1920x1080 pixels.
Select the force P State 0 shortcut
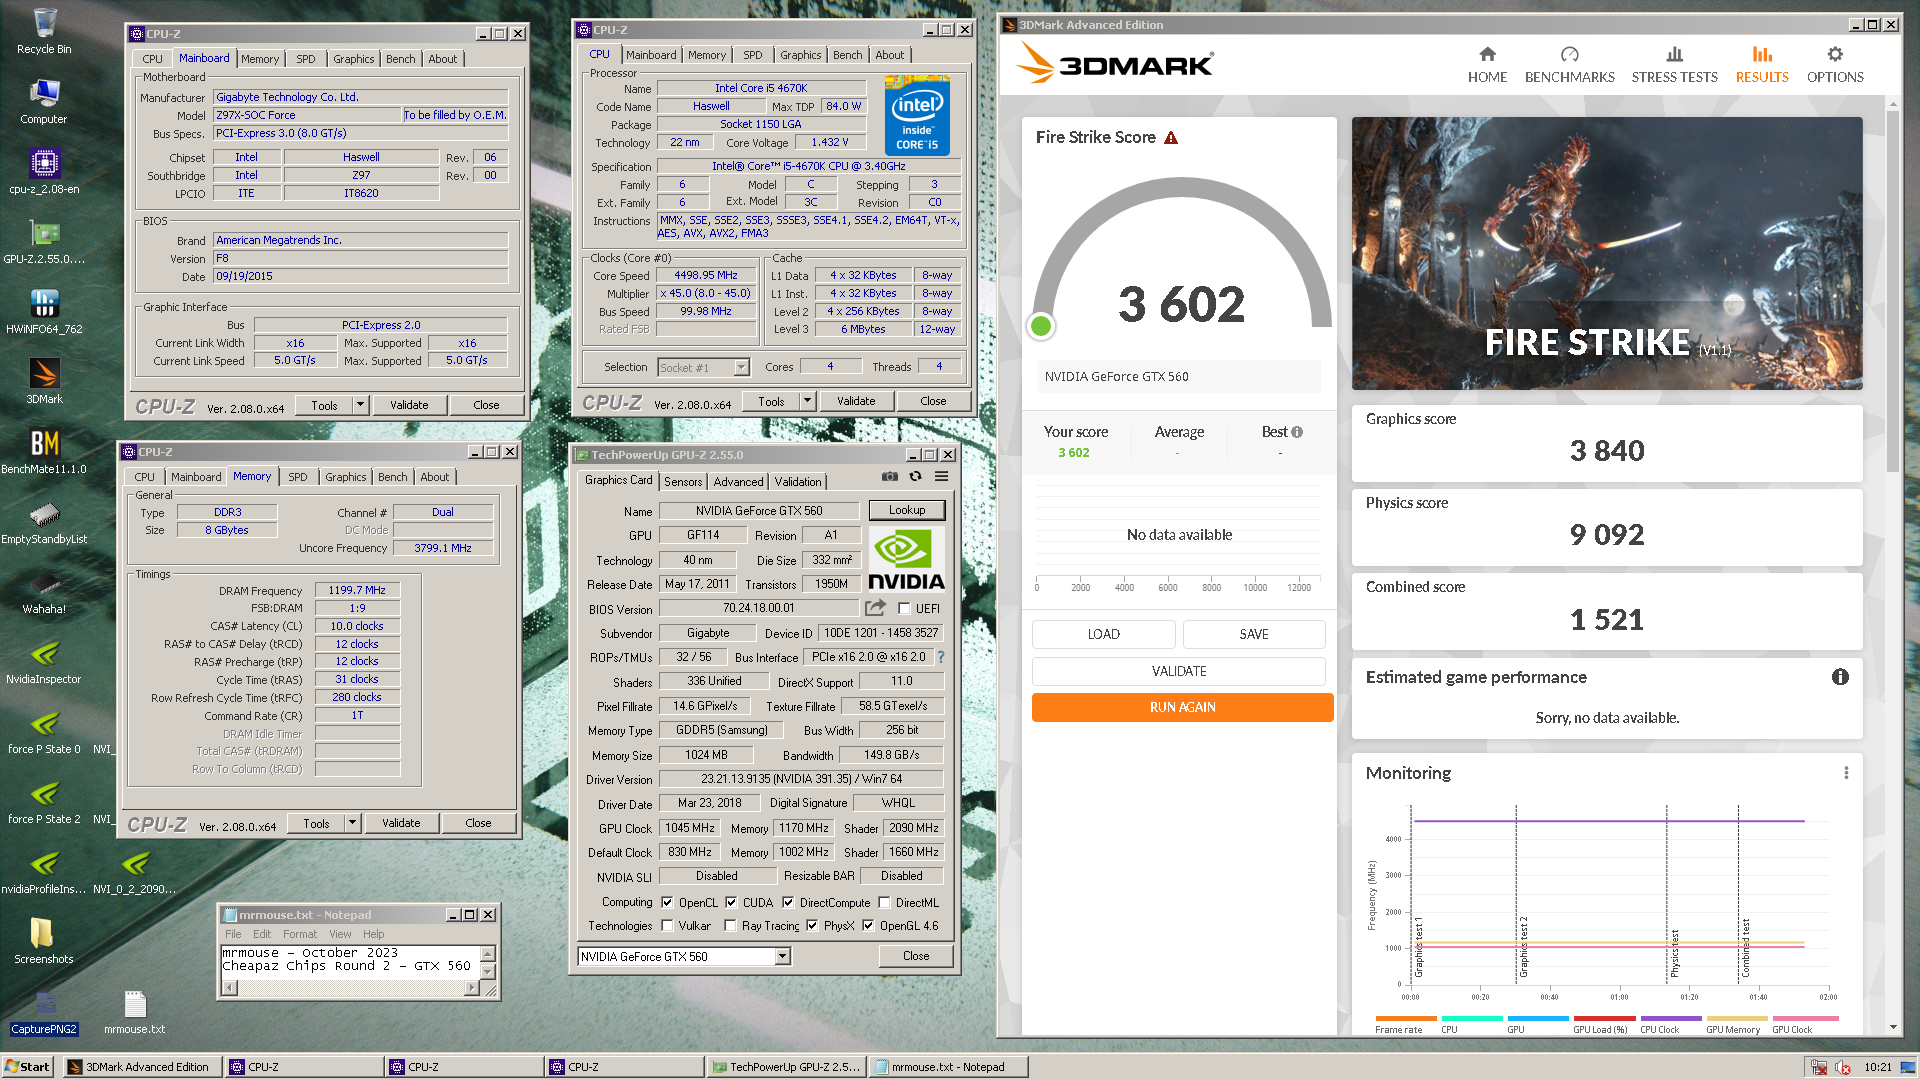[x=44, y=731]
